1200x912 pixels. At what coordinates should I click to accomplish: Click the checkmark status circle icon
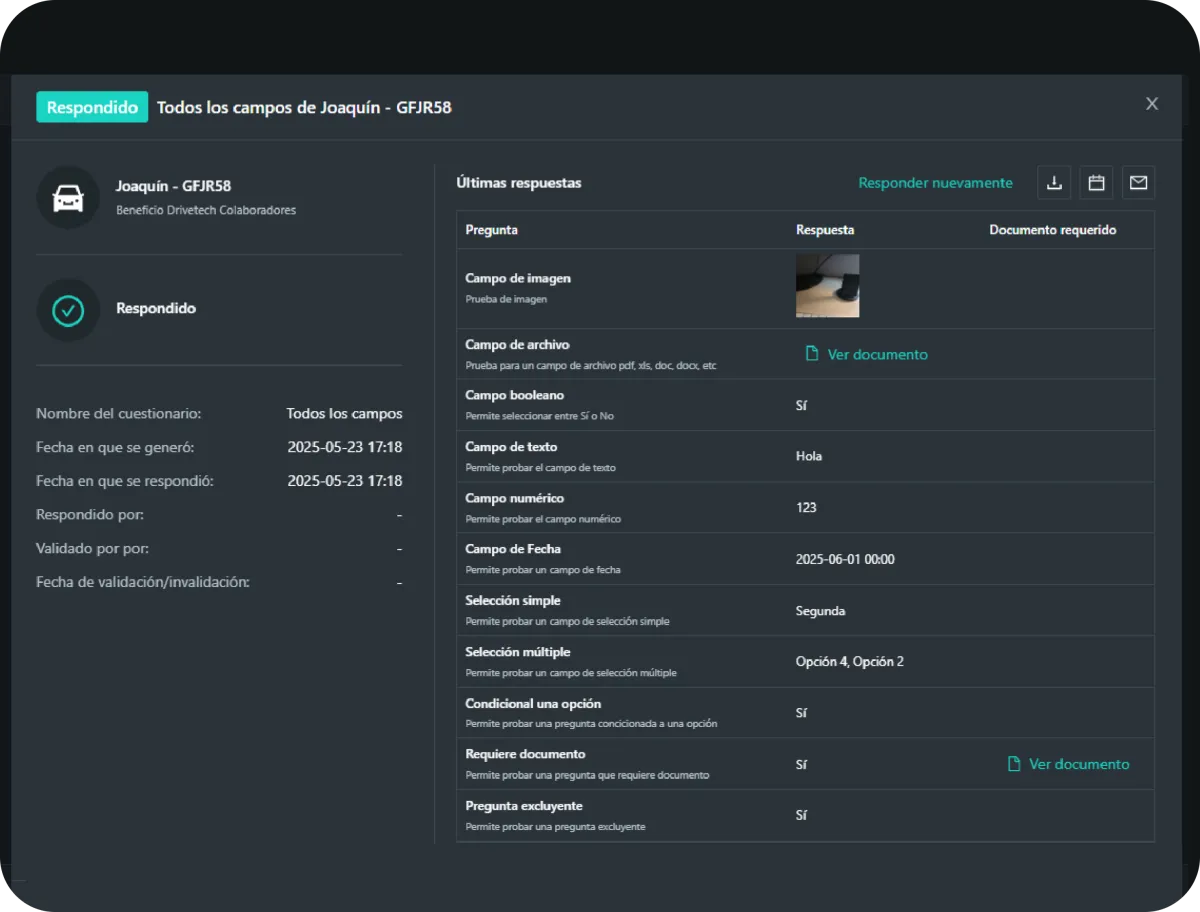(68, 310)
